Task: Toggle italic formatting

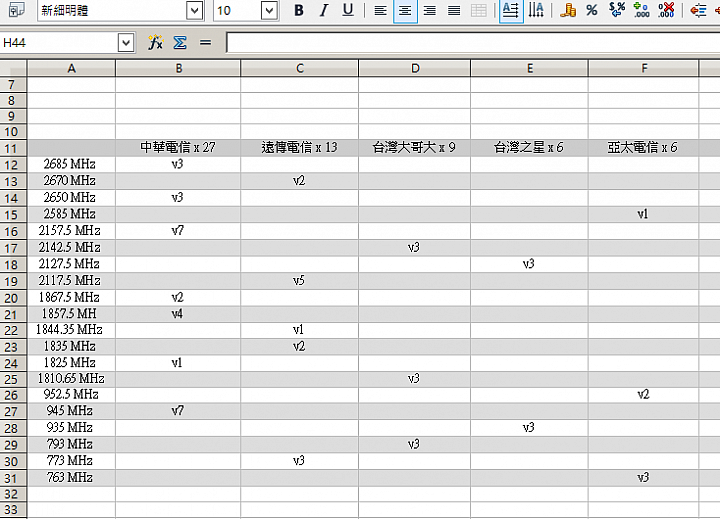Action: click(324, 10)
